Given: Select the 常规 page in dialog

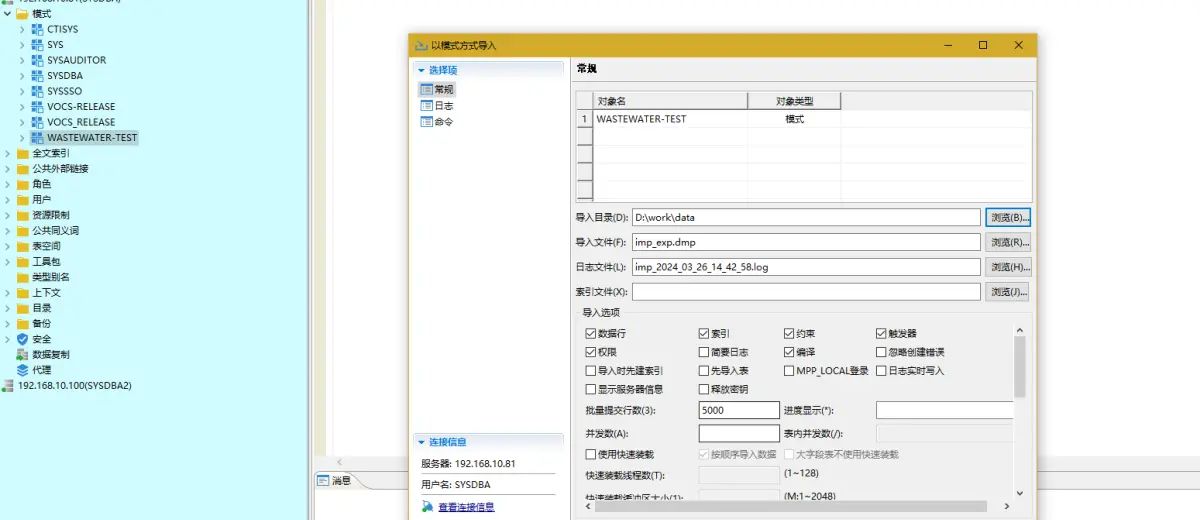Looking at the screenshot, I should click(x=437, y=89).
